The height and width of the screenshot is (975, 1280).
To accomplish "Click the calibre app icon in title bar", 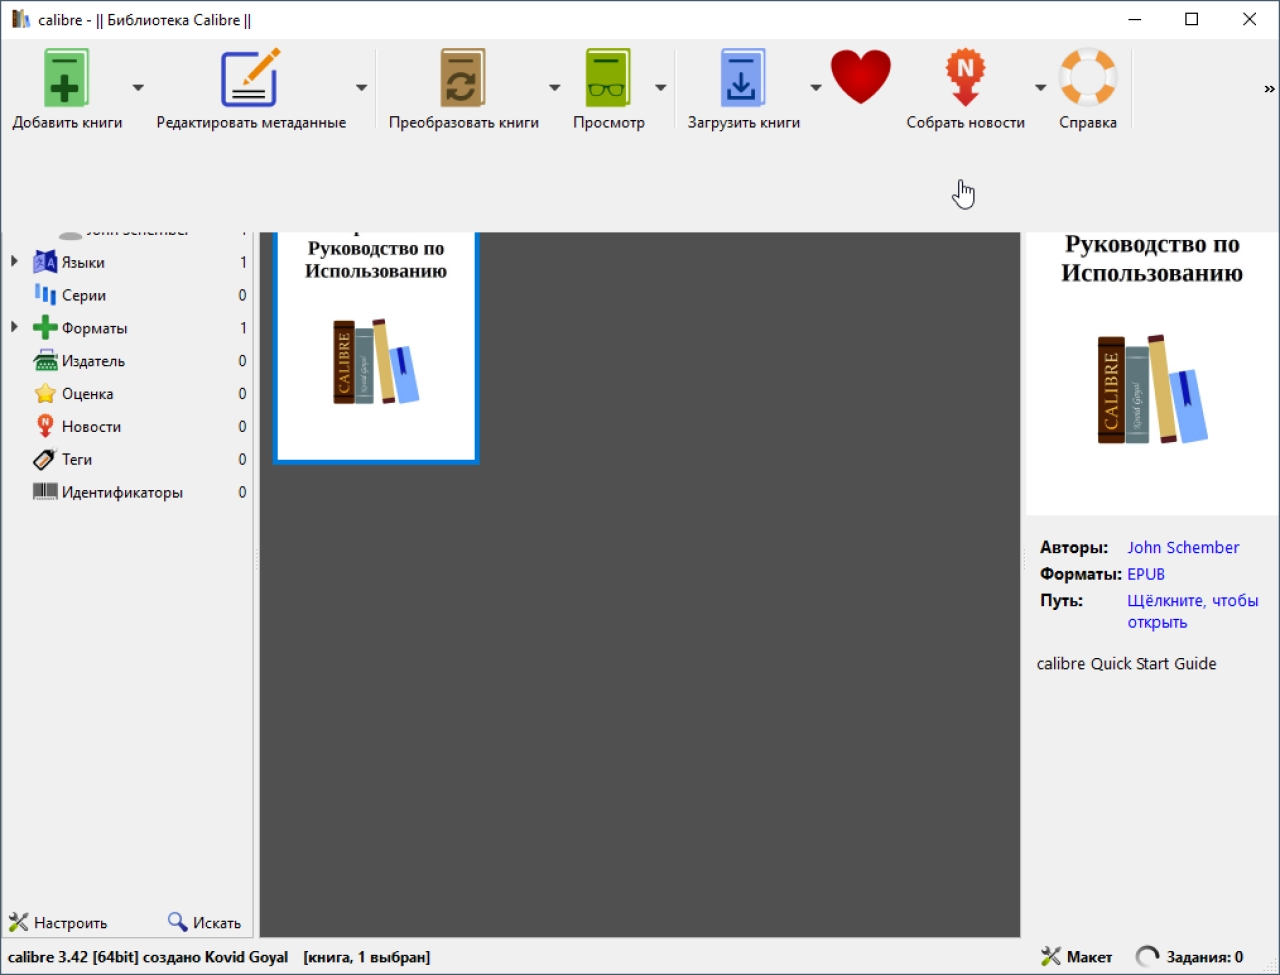I will [21, 19].
